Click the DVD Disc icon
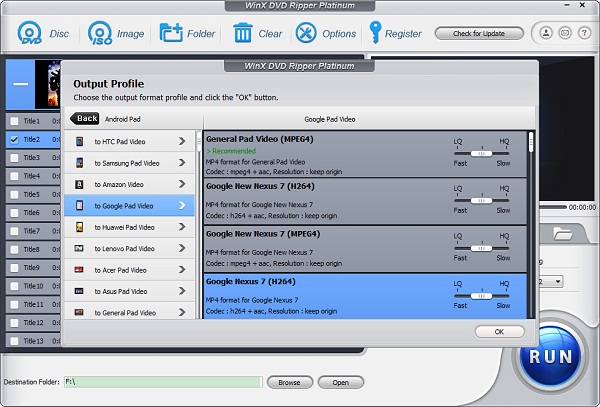The image size is (600, 407). (29, 33)
